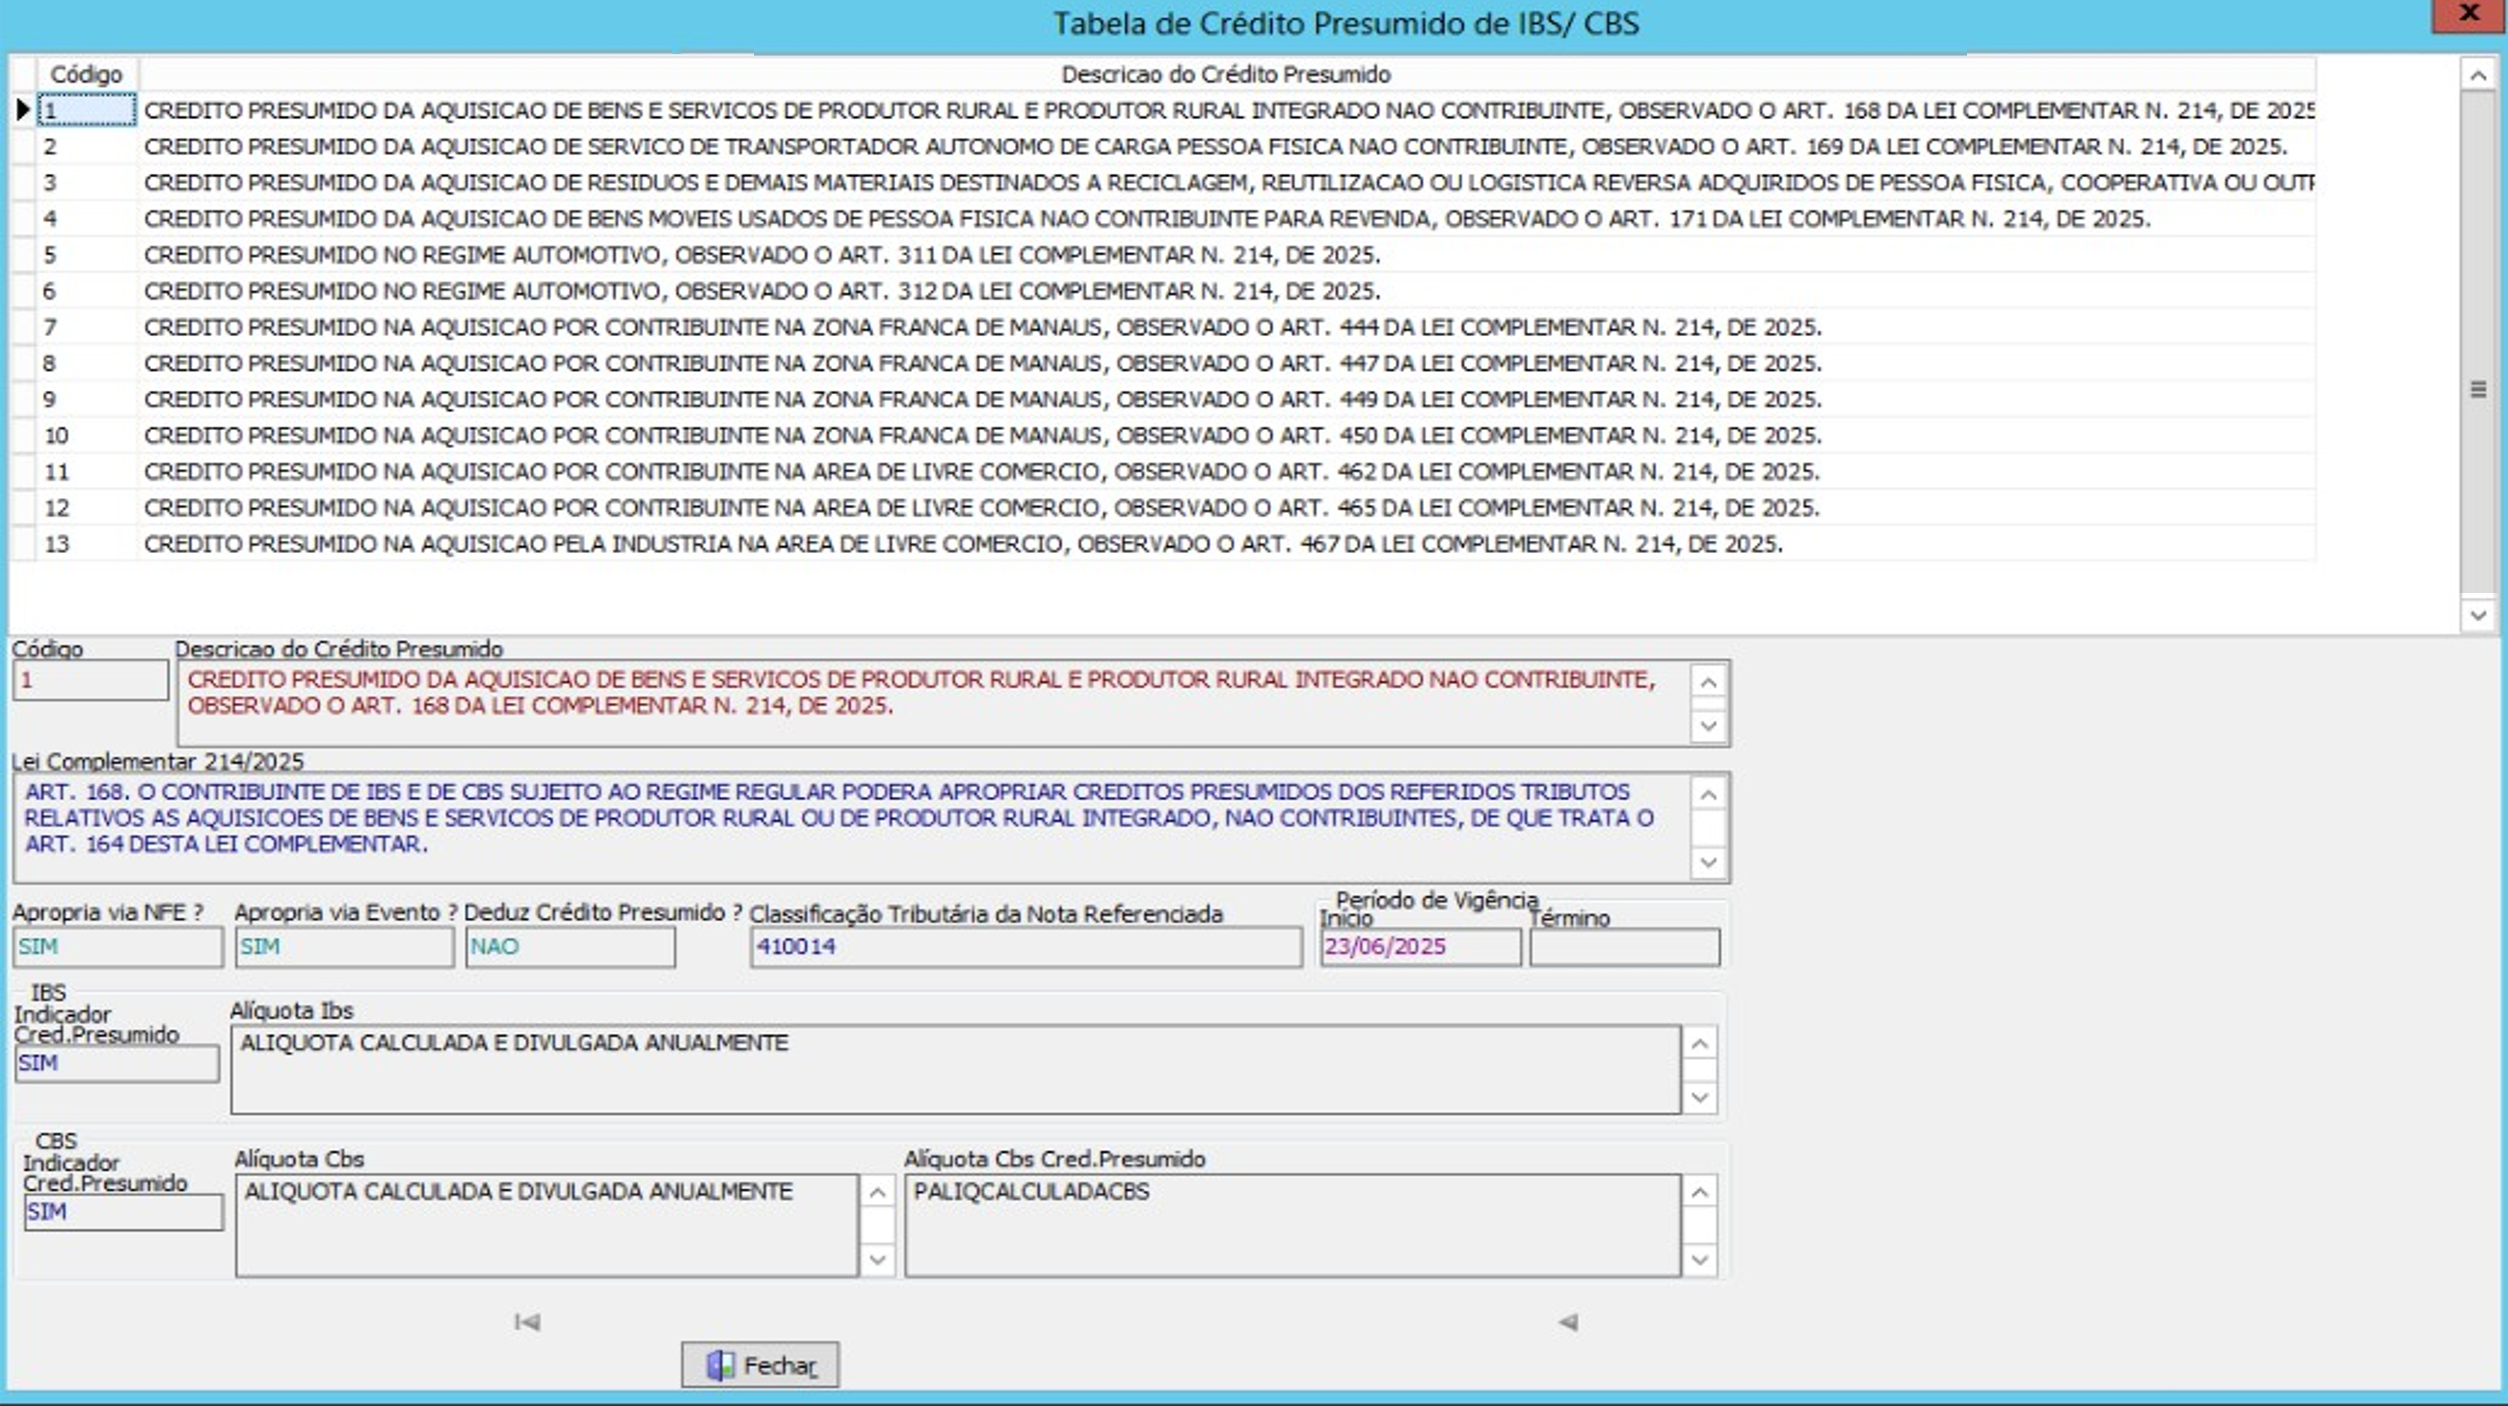Viewport: 2508px width, 1406px height.
Task: Click the Apropria via NFE field
Action: 117,947
